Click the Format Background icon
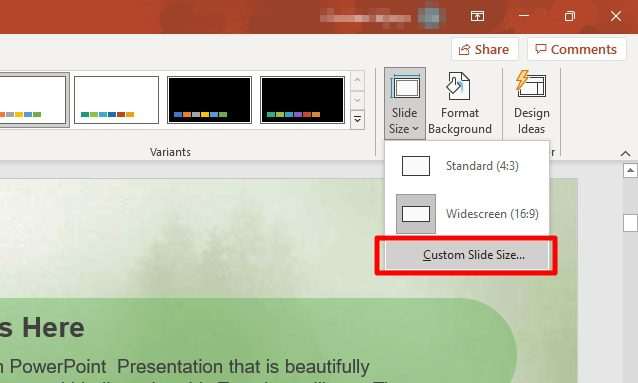 [459, 103]
